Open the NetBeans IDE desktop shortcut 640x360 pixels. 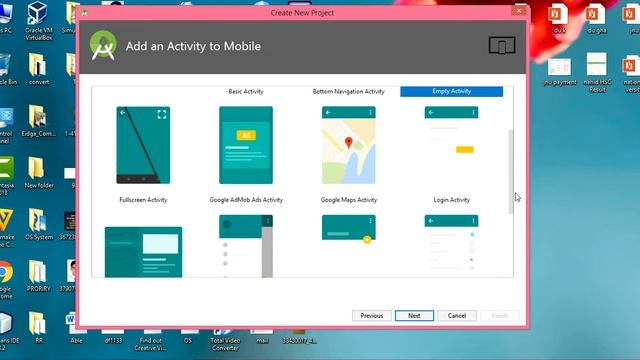coord(7,332)
